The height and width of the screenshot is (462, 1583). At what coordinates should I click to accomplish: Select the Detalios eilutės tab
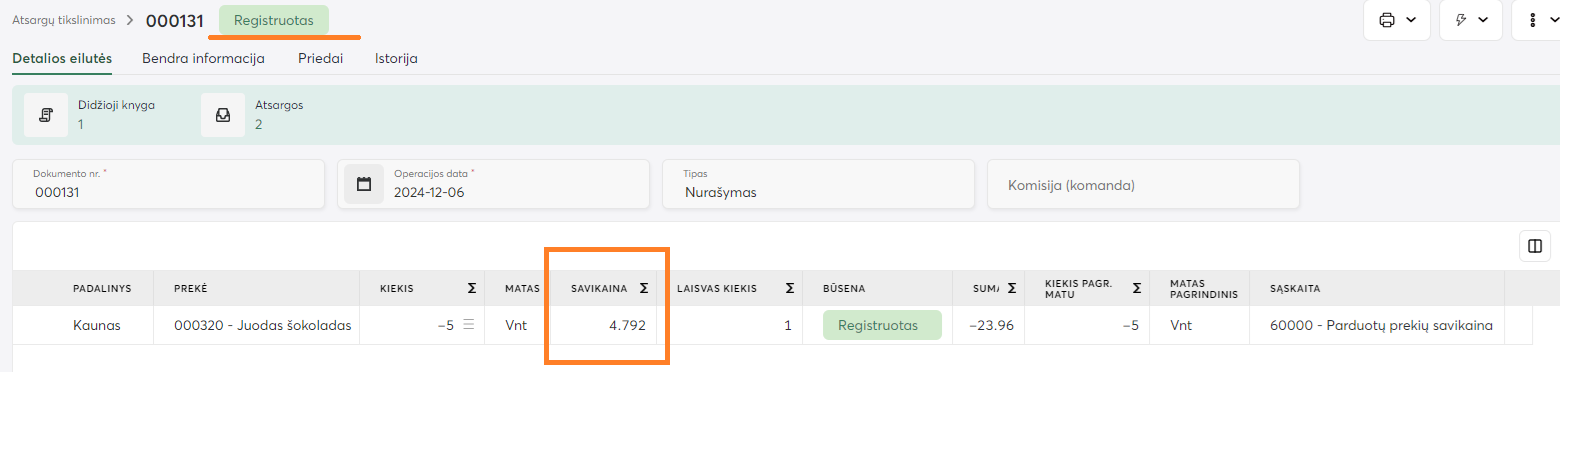[x=62, y=59]
